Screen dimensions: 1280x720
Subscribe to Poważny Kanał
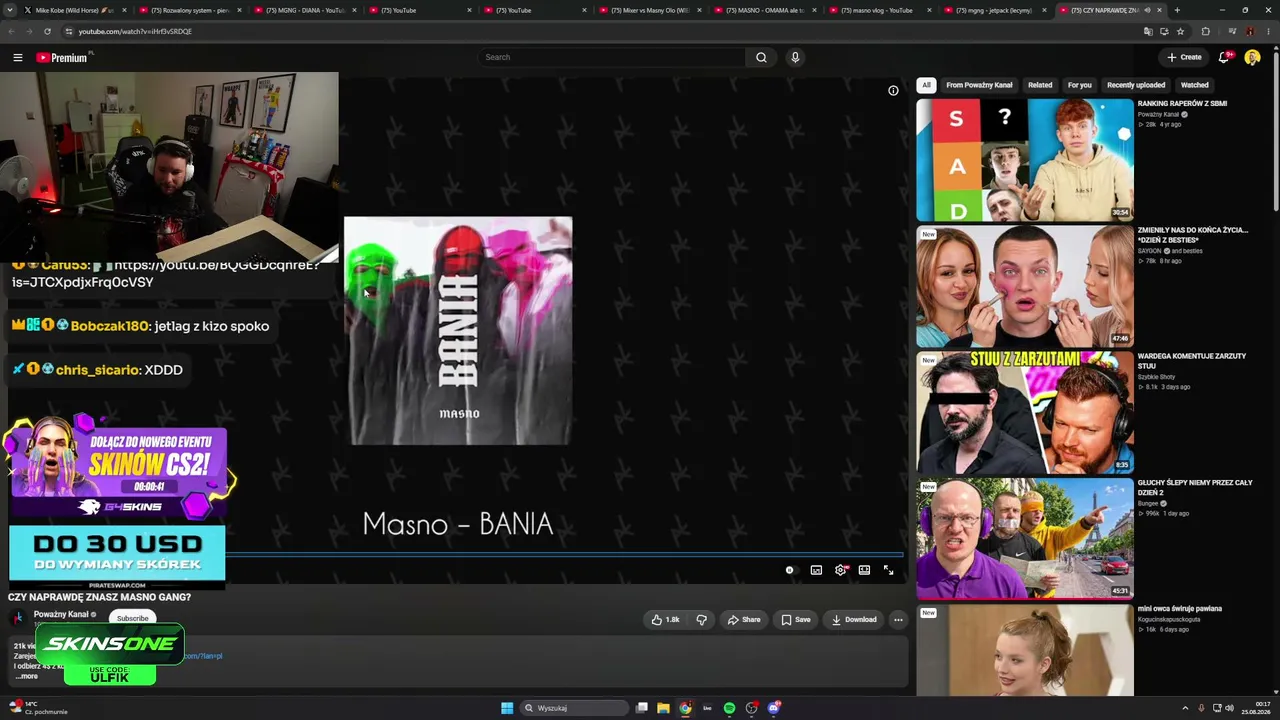132,618
